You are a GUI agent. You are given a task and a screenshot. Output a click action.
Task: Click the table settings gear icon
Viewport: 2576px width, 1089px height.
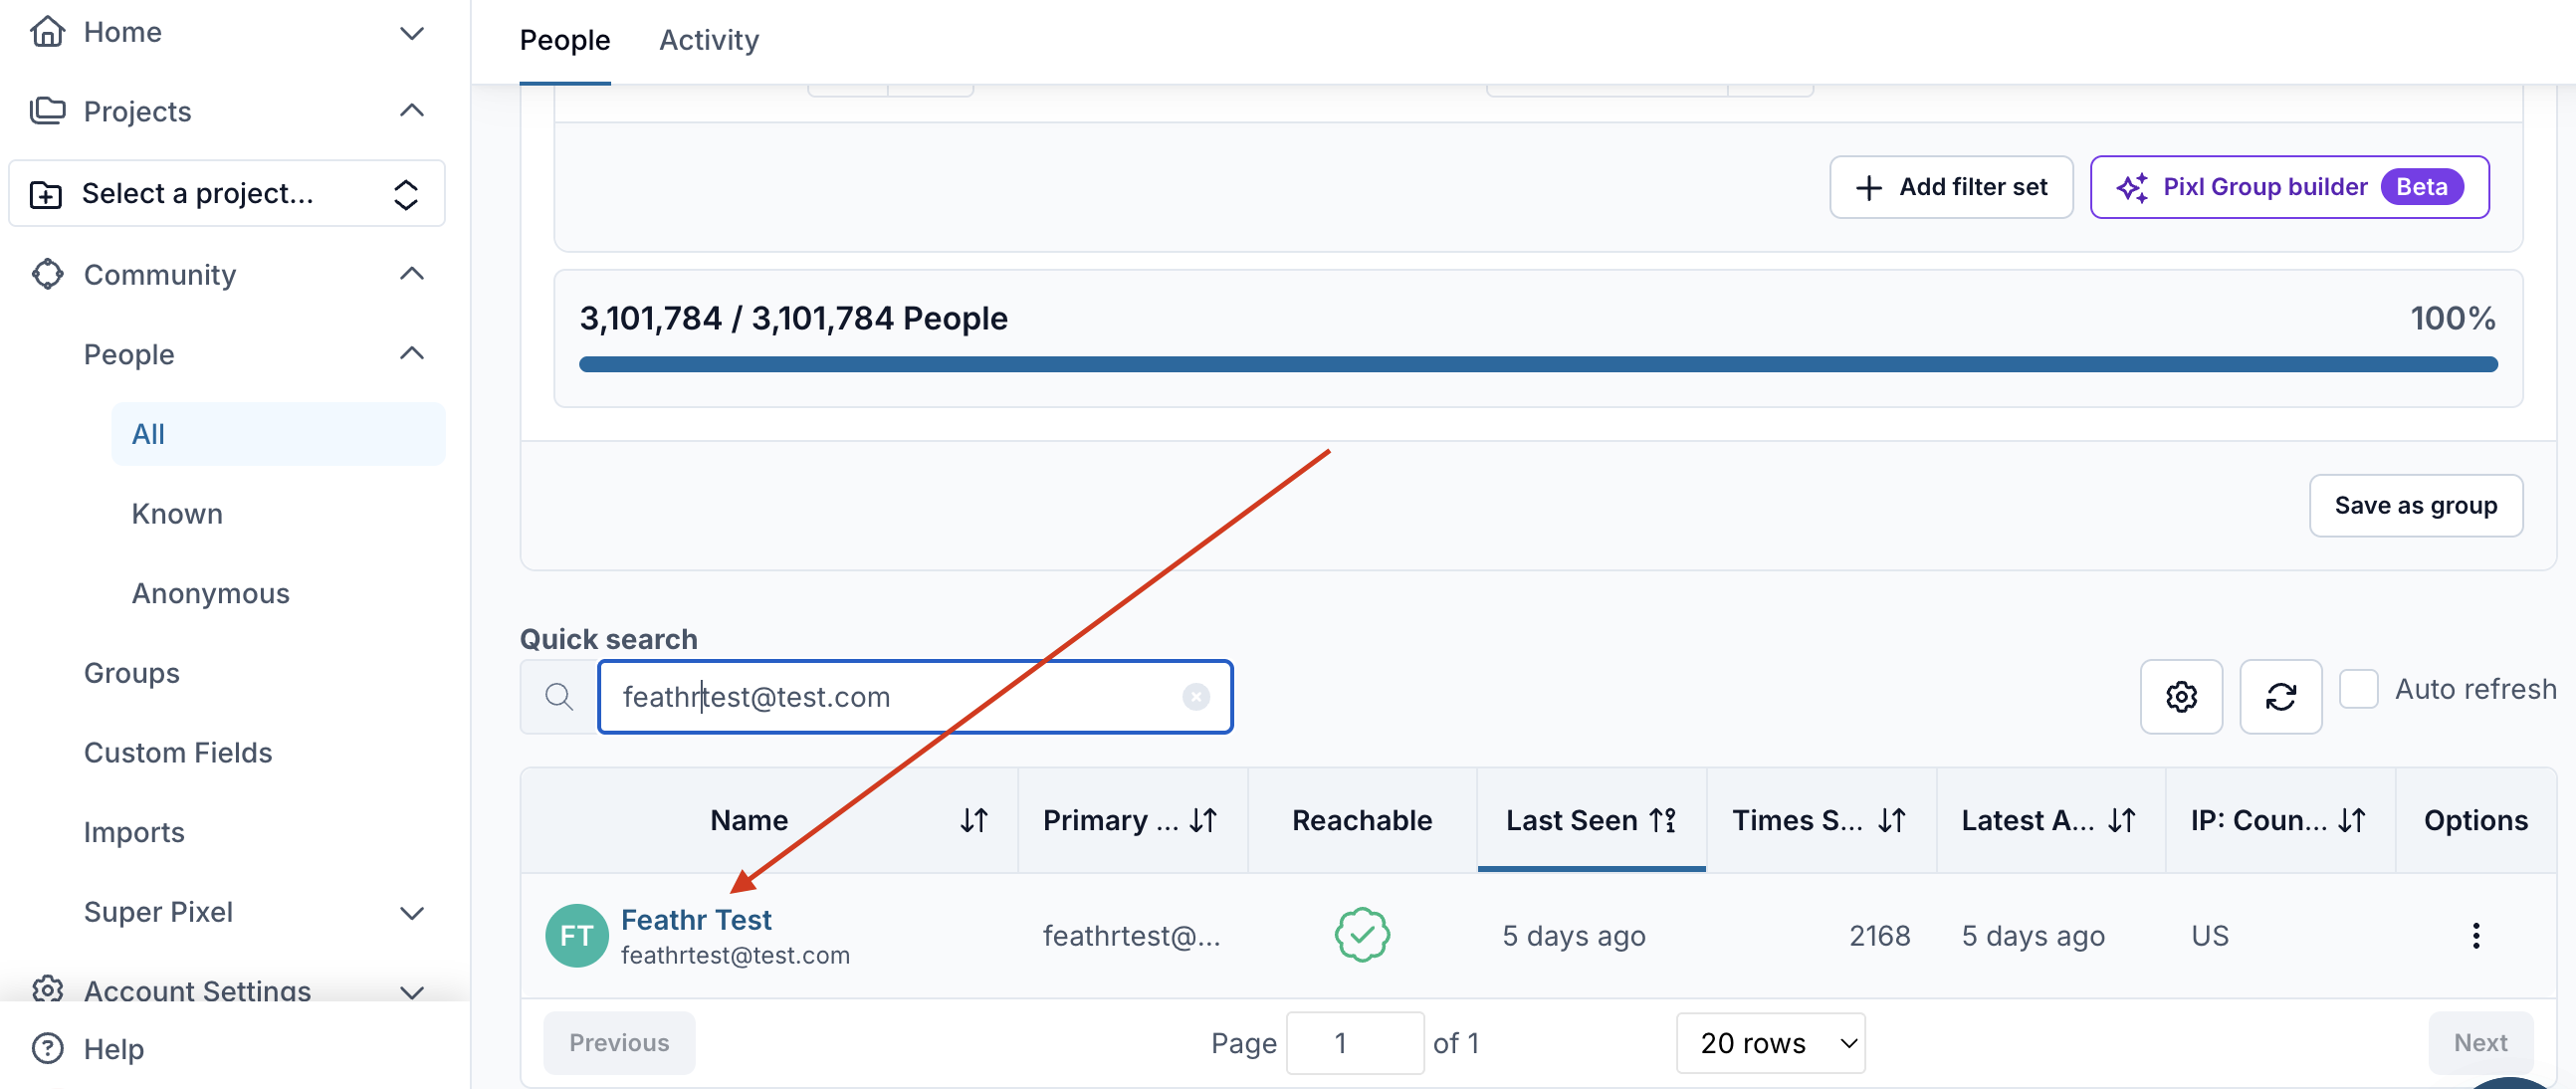pos(2180,696)
